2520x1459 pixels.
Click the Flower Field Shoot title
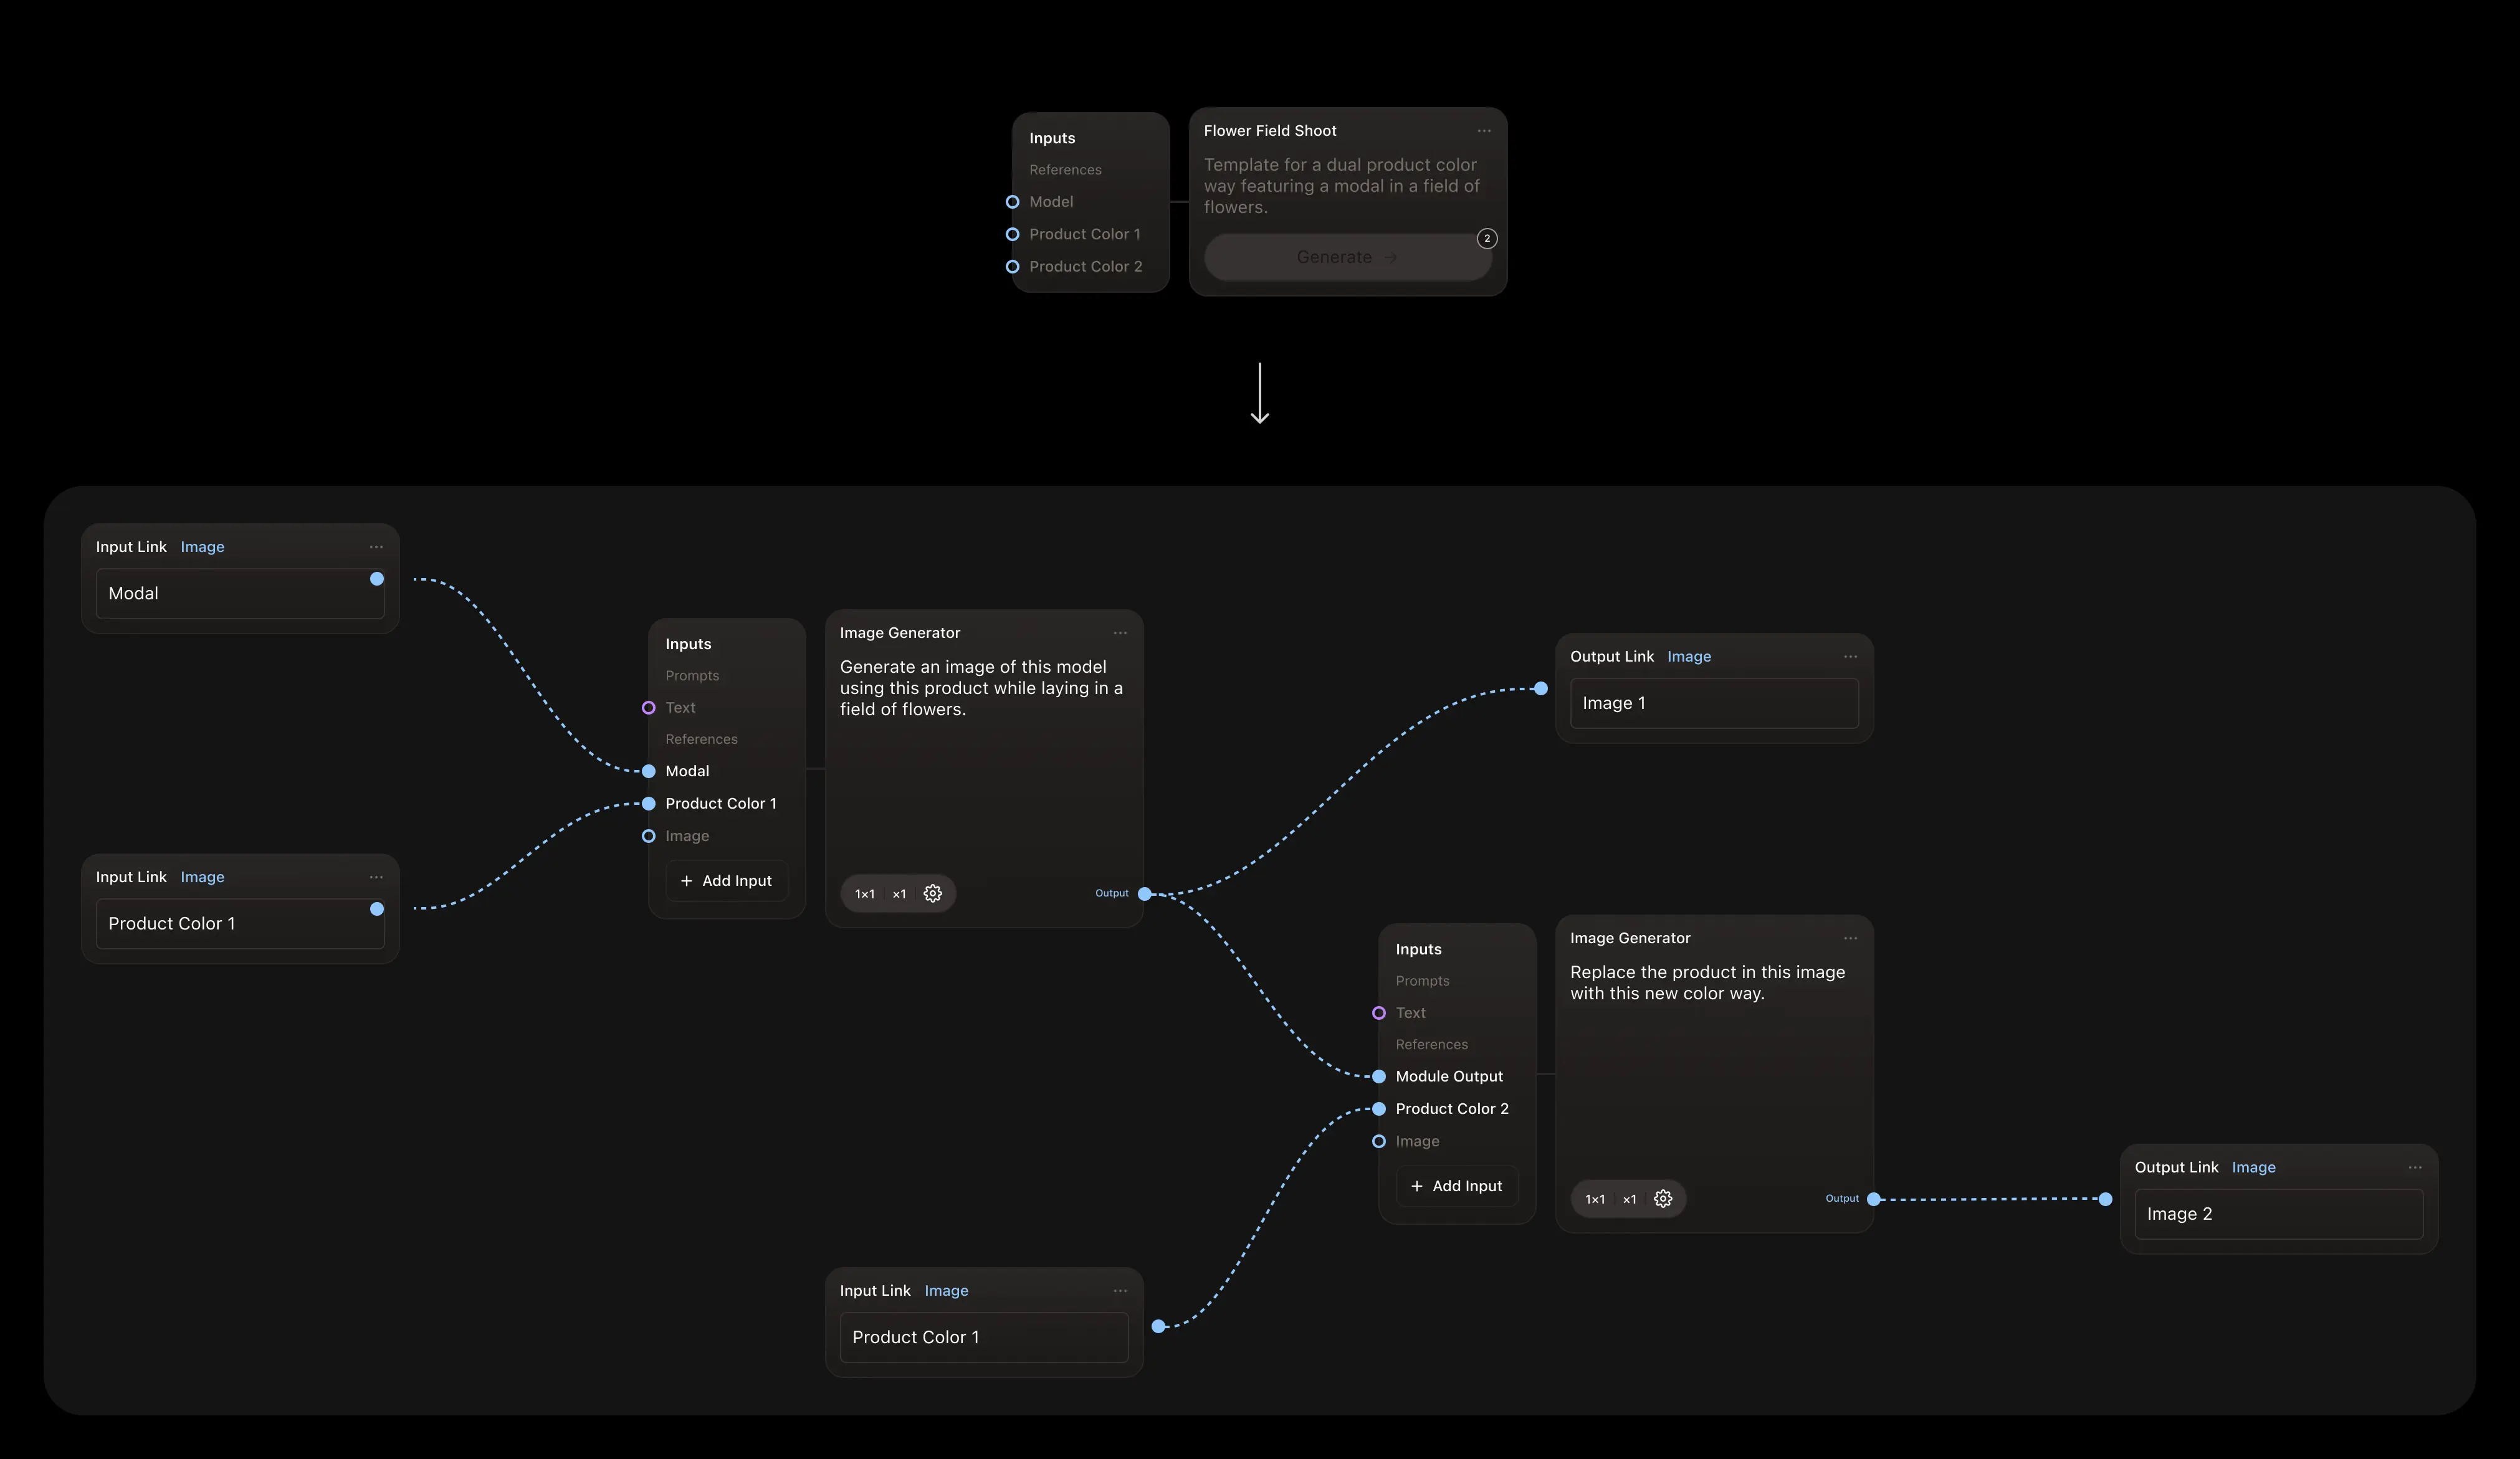coord(1270,131)
